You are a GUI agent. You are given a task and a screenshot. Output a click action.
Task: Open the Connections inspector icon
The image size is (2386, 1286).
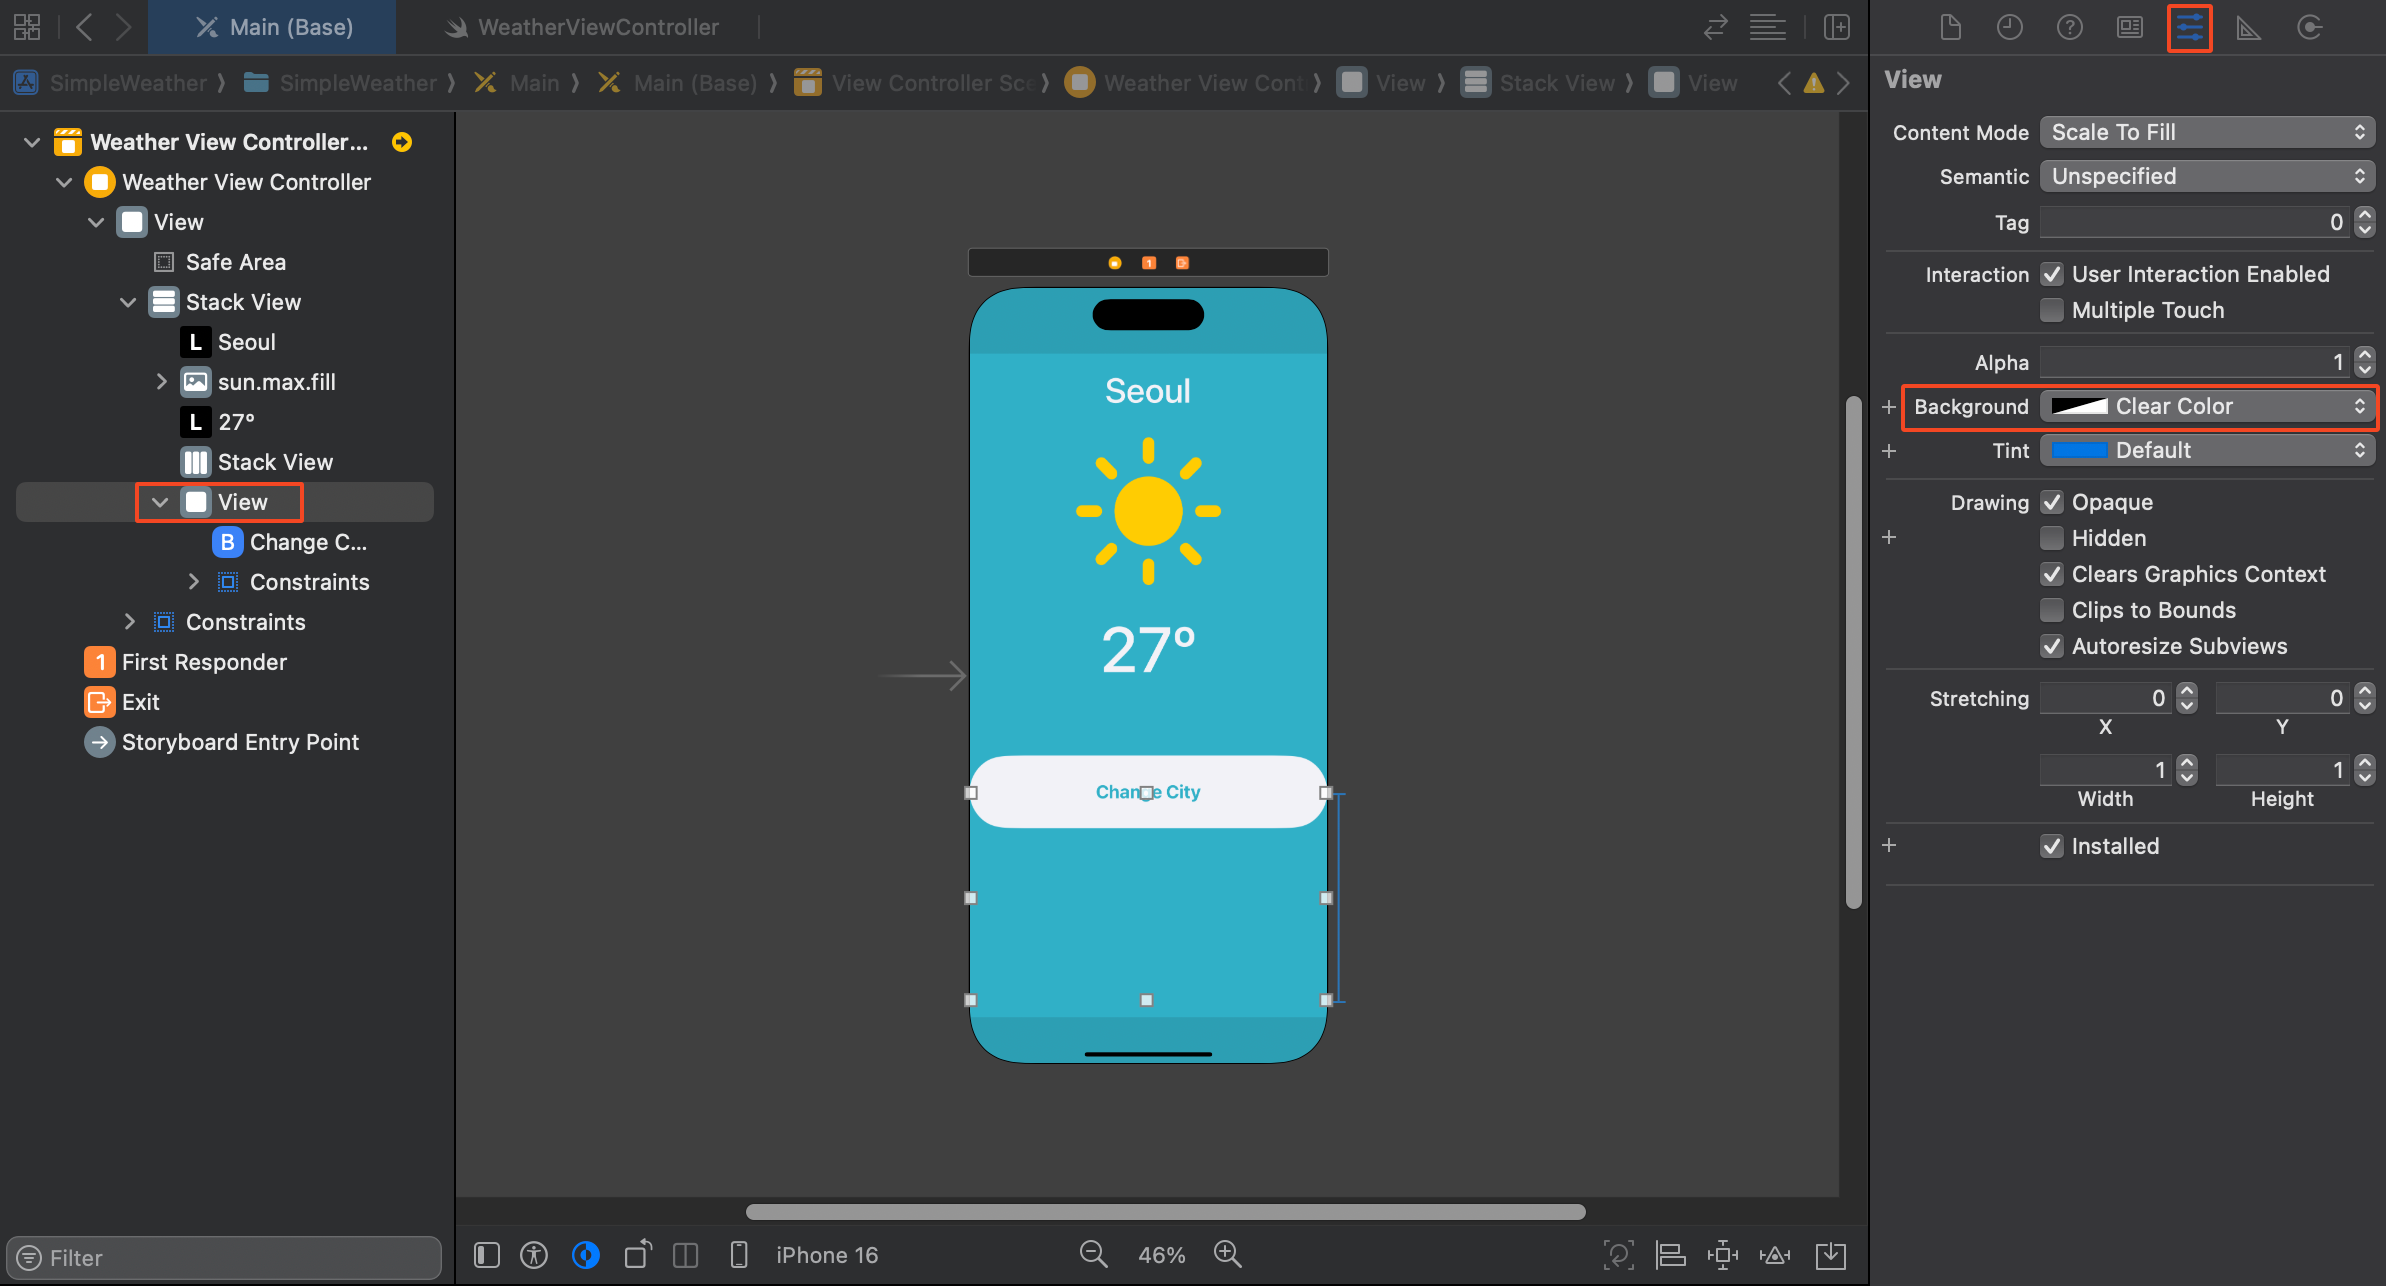(2309, 28)
